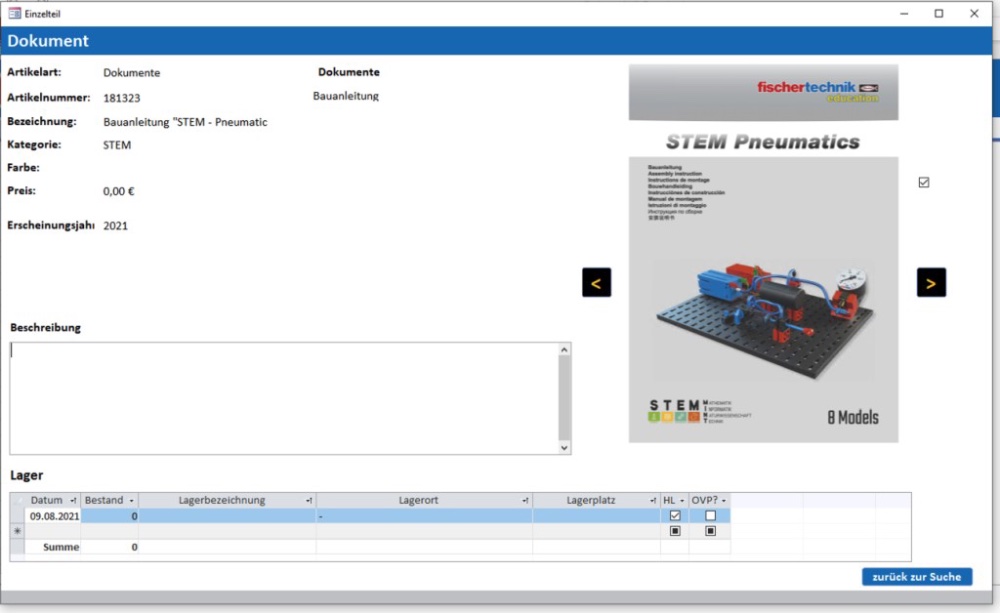The width and height of the screenshot is (1000, 613).
Task: Click the row selector of the 09.08.2021 record
Action: (17, 516)
